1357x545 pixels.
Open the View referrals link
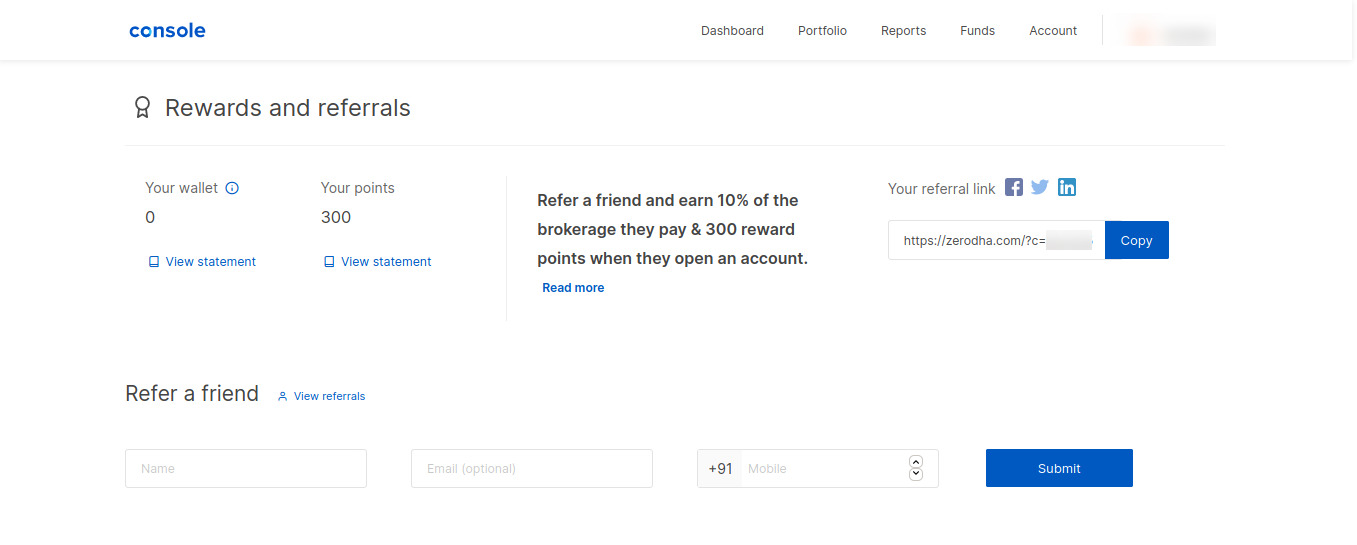coord(321,396)
